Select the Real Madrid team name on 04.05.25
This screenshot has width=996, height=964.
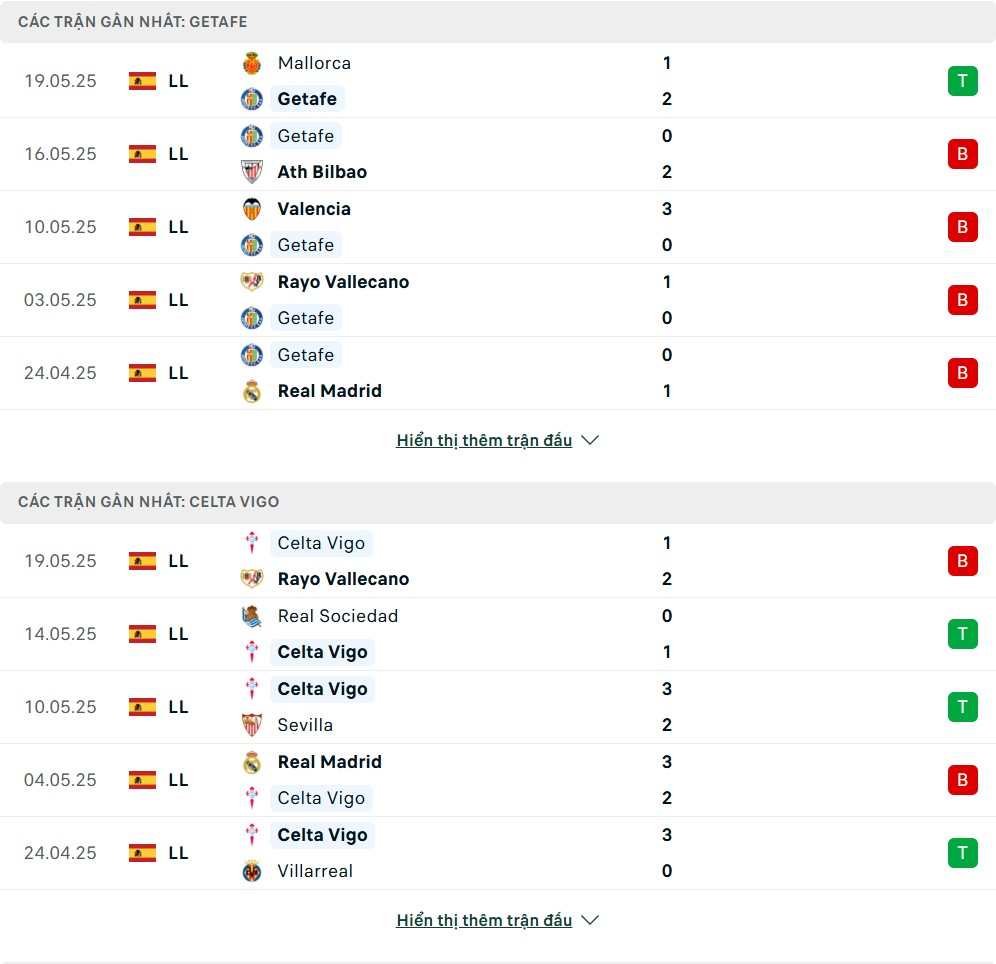330,761
